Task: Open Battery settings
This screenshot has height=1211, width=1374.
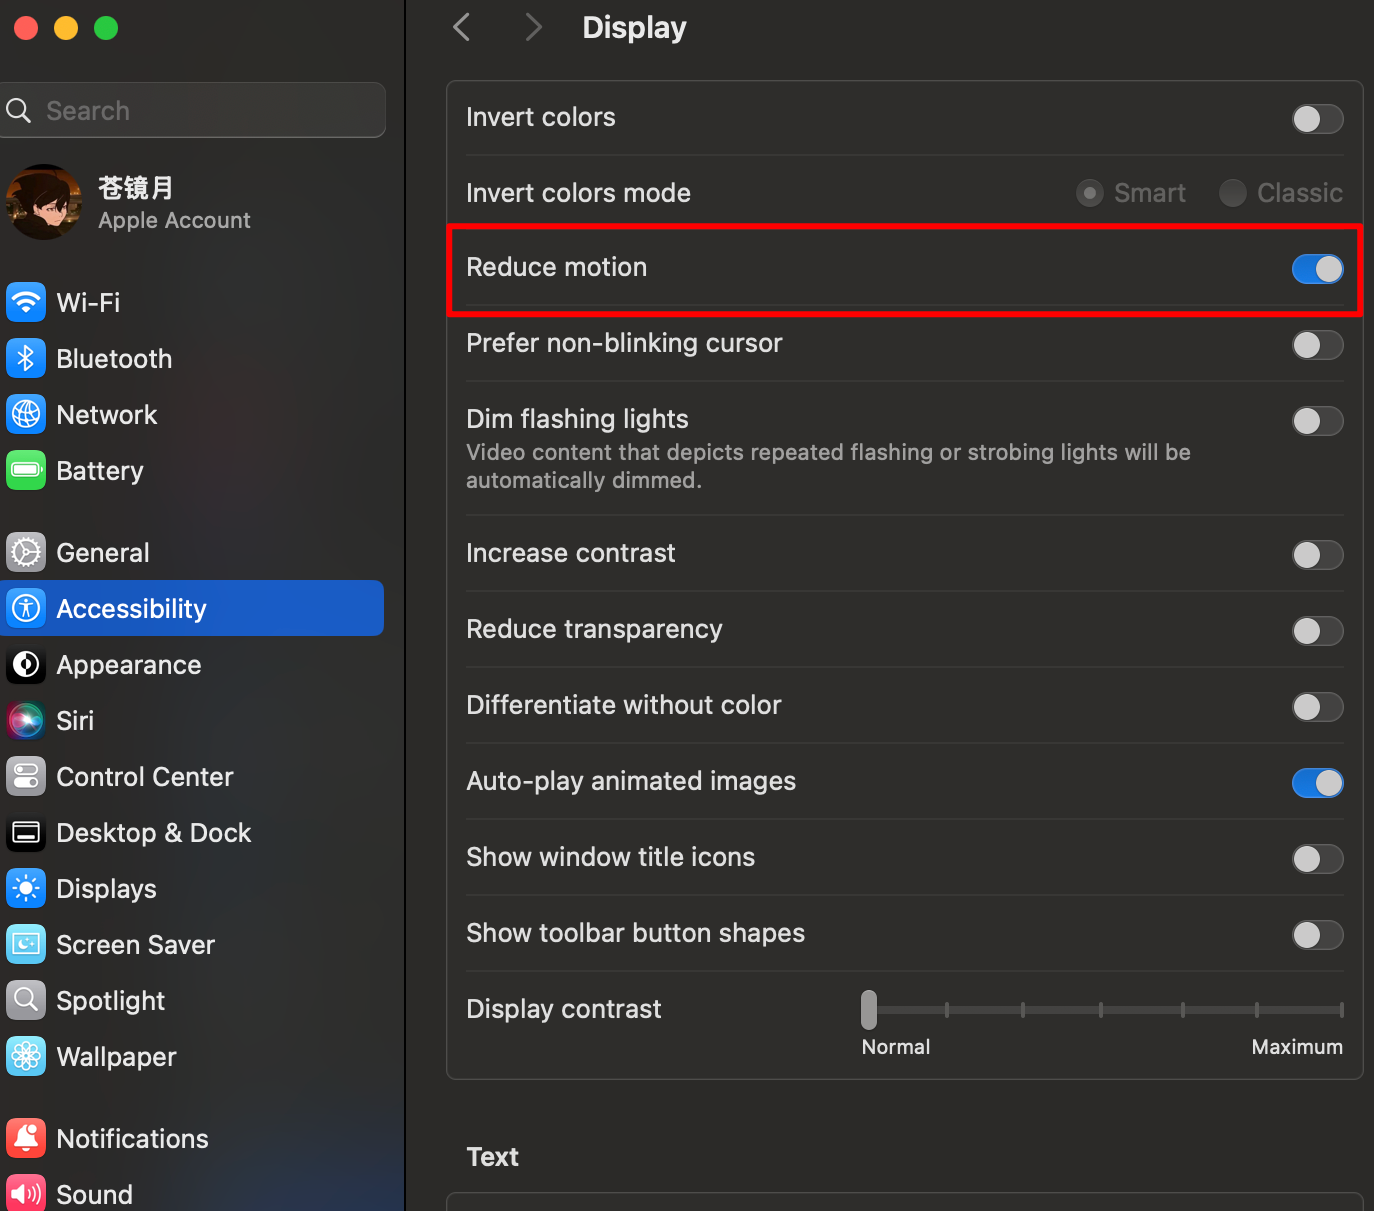Action: [x=192, y=470]
